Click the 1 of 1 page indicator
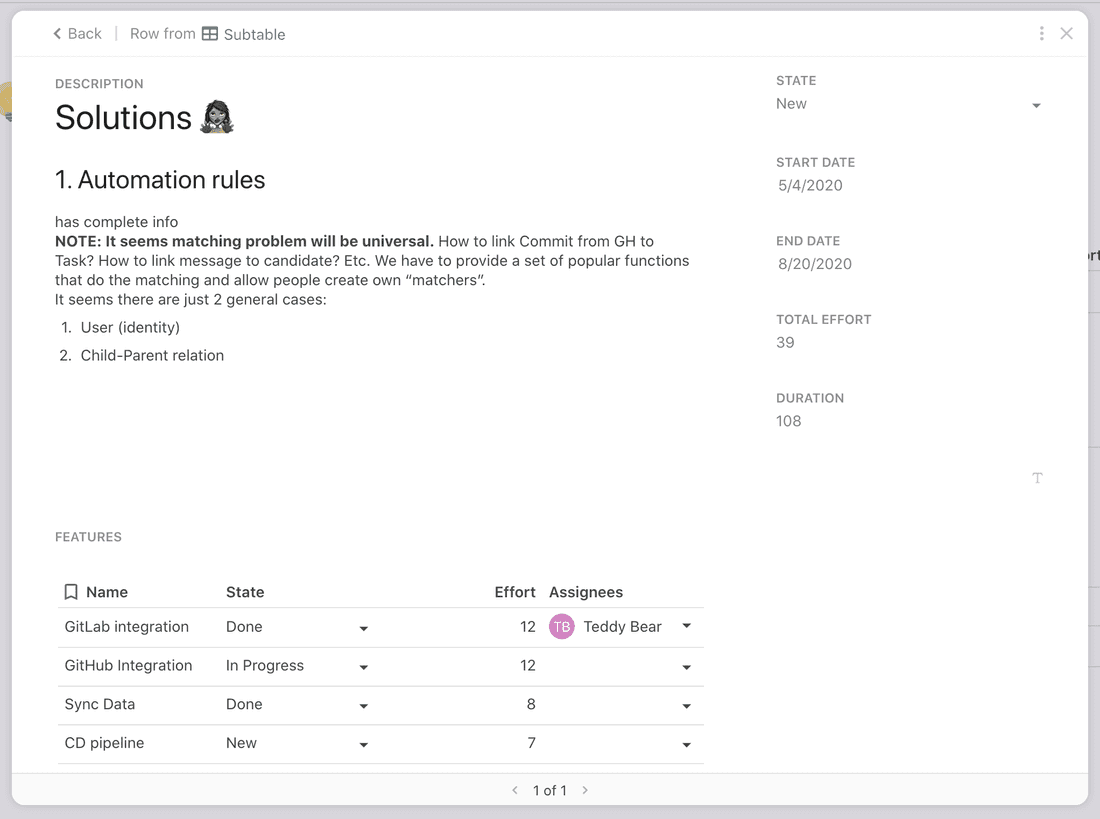The width and height of the screenshot is (1100, 819). coord(550,790)
